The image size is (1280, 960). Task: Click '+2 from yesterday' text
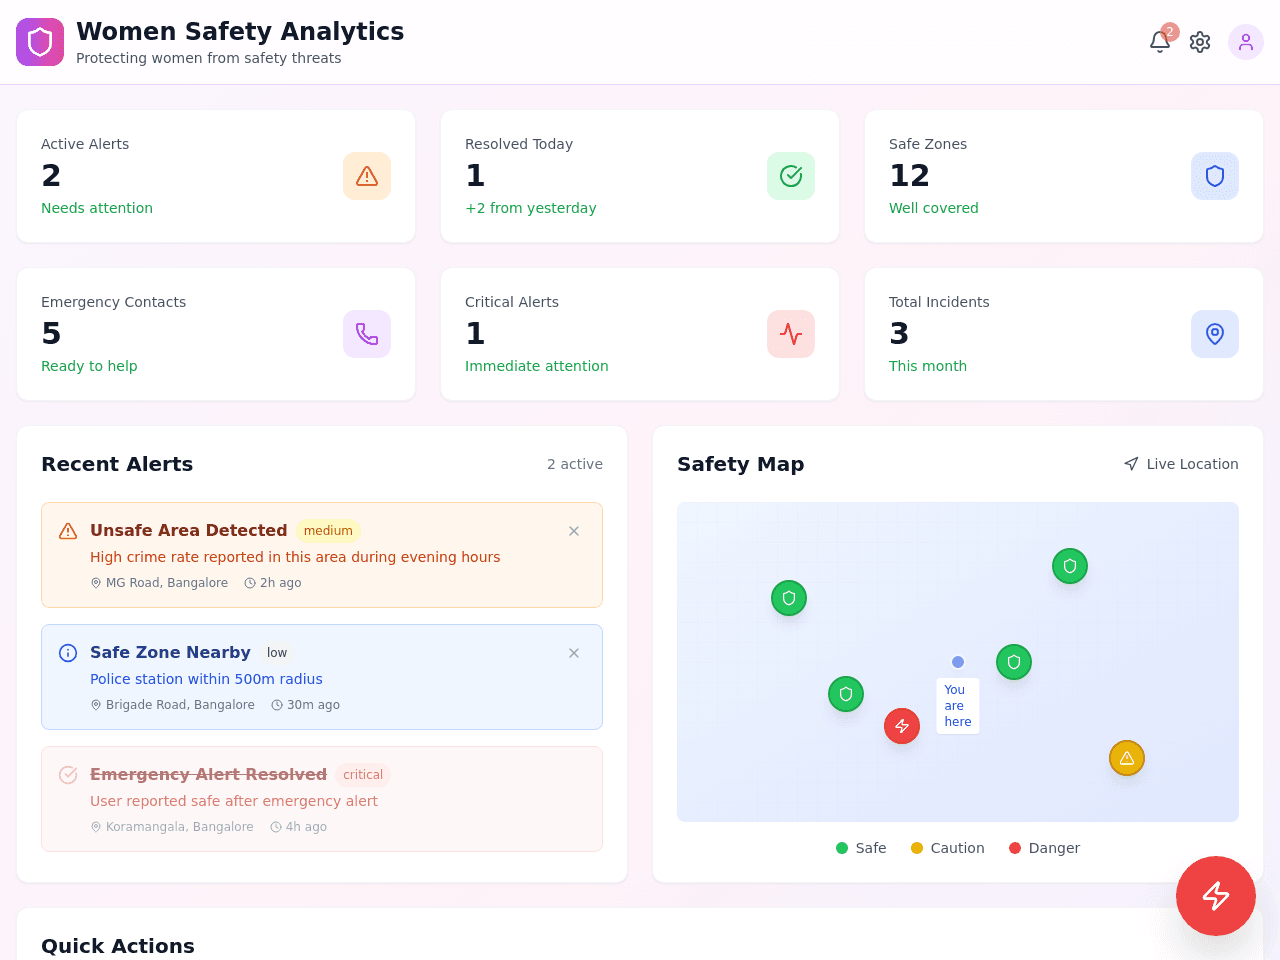click(531, 208)
